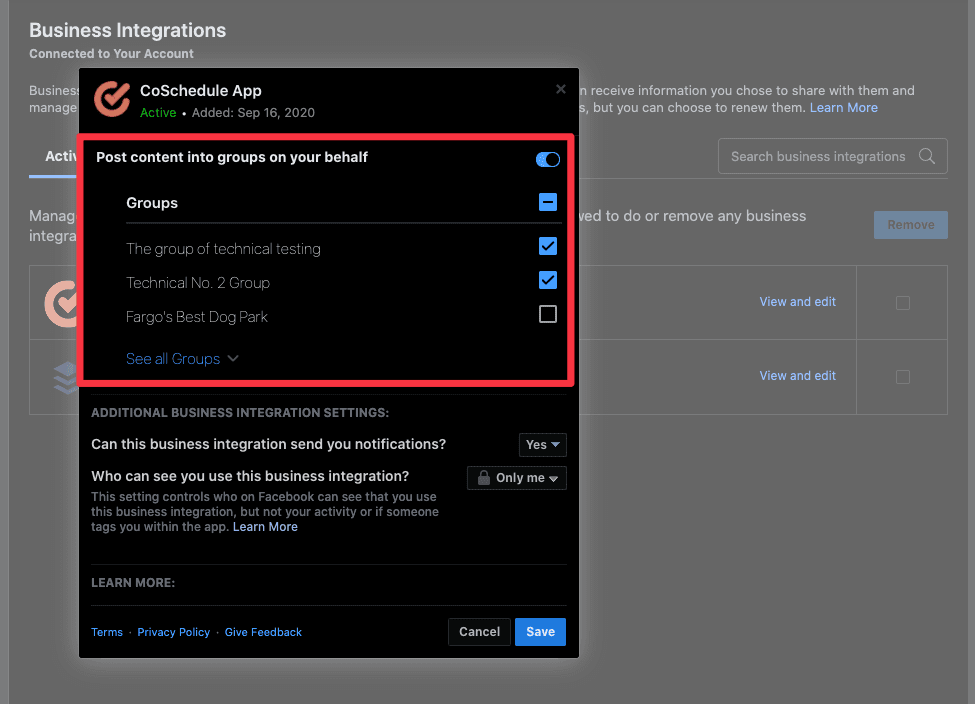Screen dimensions: 975x704
Task: Open View and edit for first integration
Action: click(x=797, y=302)
